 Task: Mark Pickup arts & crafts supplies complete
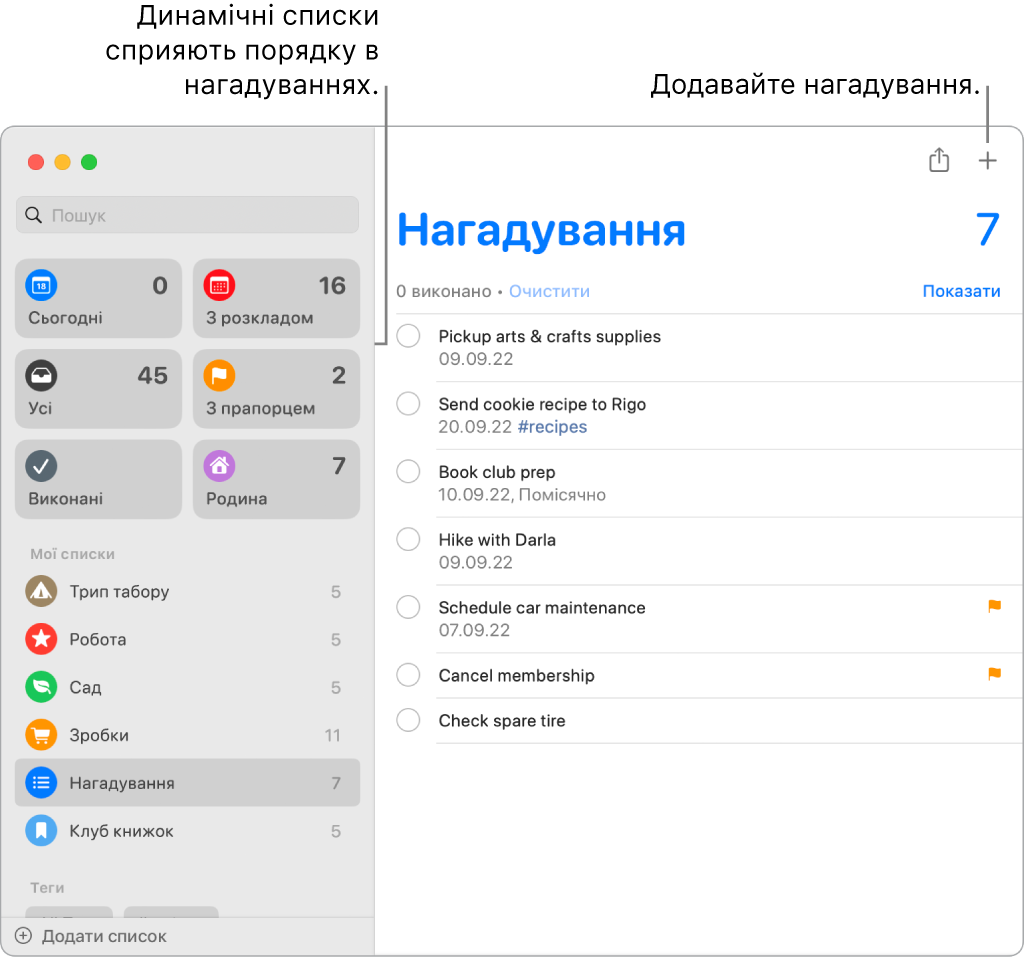tap(408, 336)
